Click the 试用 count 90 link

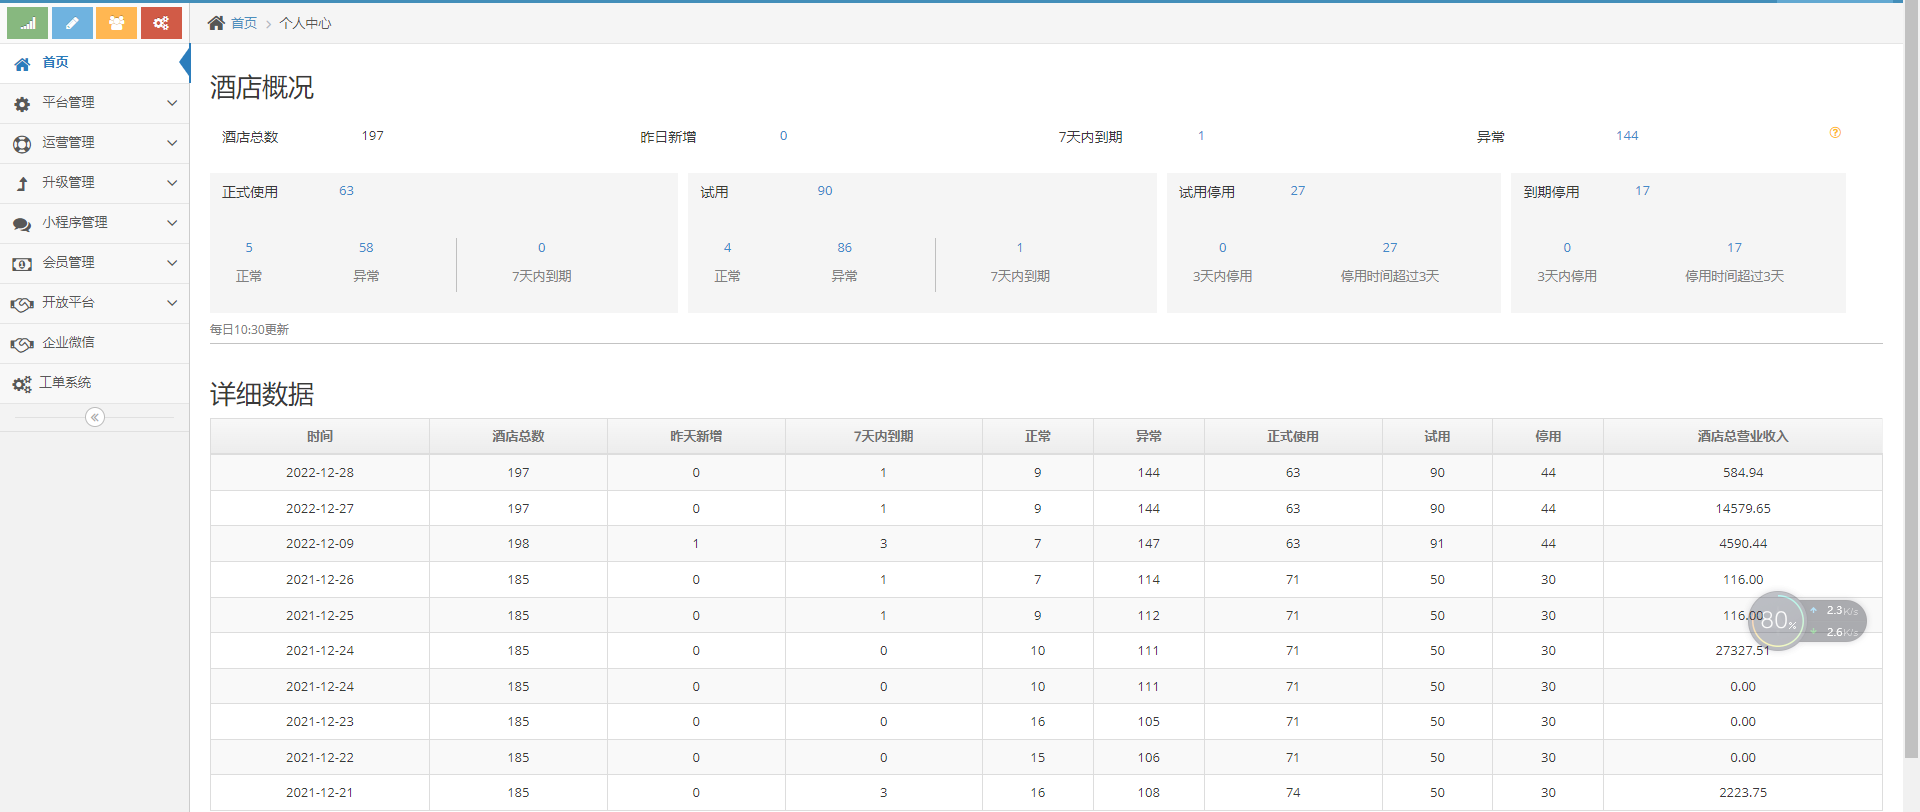pyautogui.click(x=825, y=191)
